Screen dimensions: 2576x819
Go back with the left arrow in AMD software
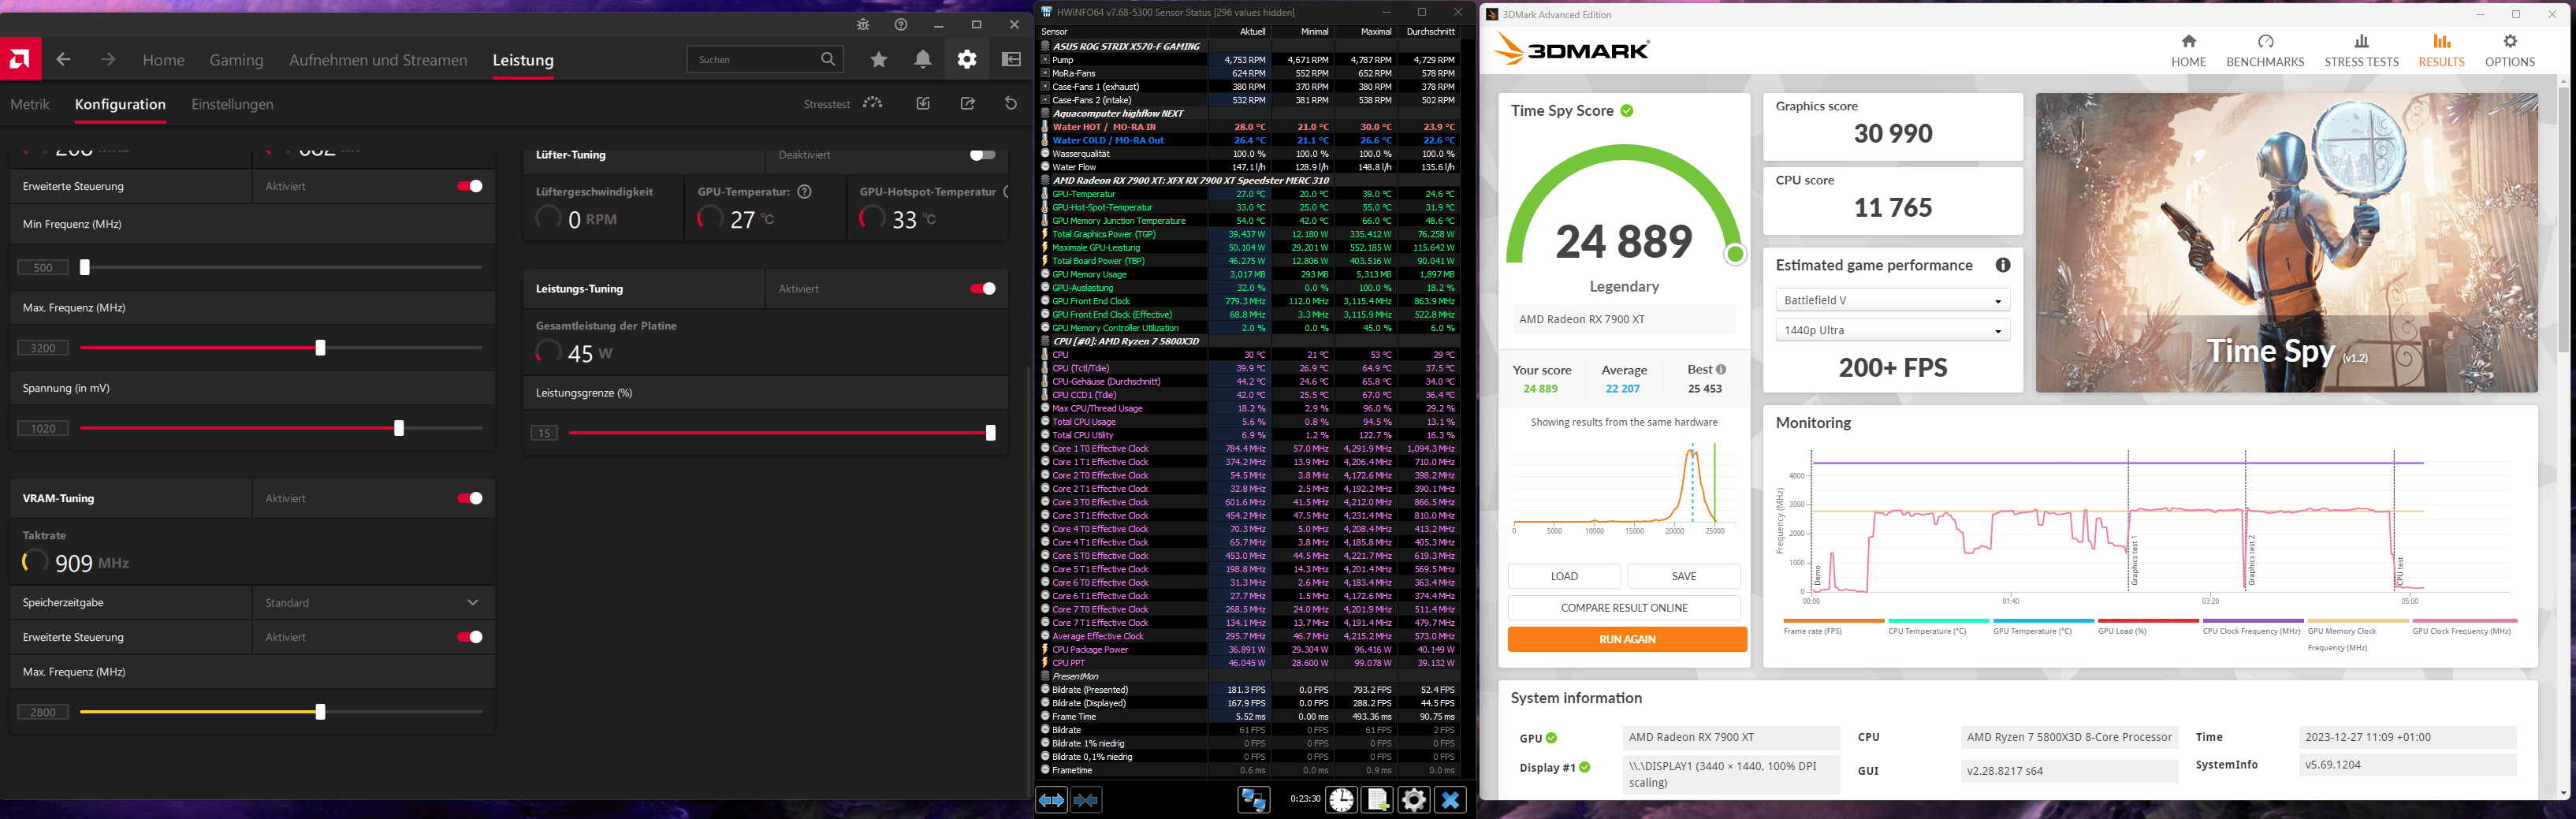point(63,60)
